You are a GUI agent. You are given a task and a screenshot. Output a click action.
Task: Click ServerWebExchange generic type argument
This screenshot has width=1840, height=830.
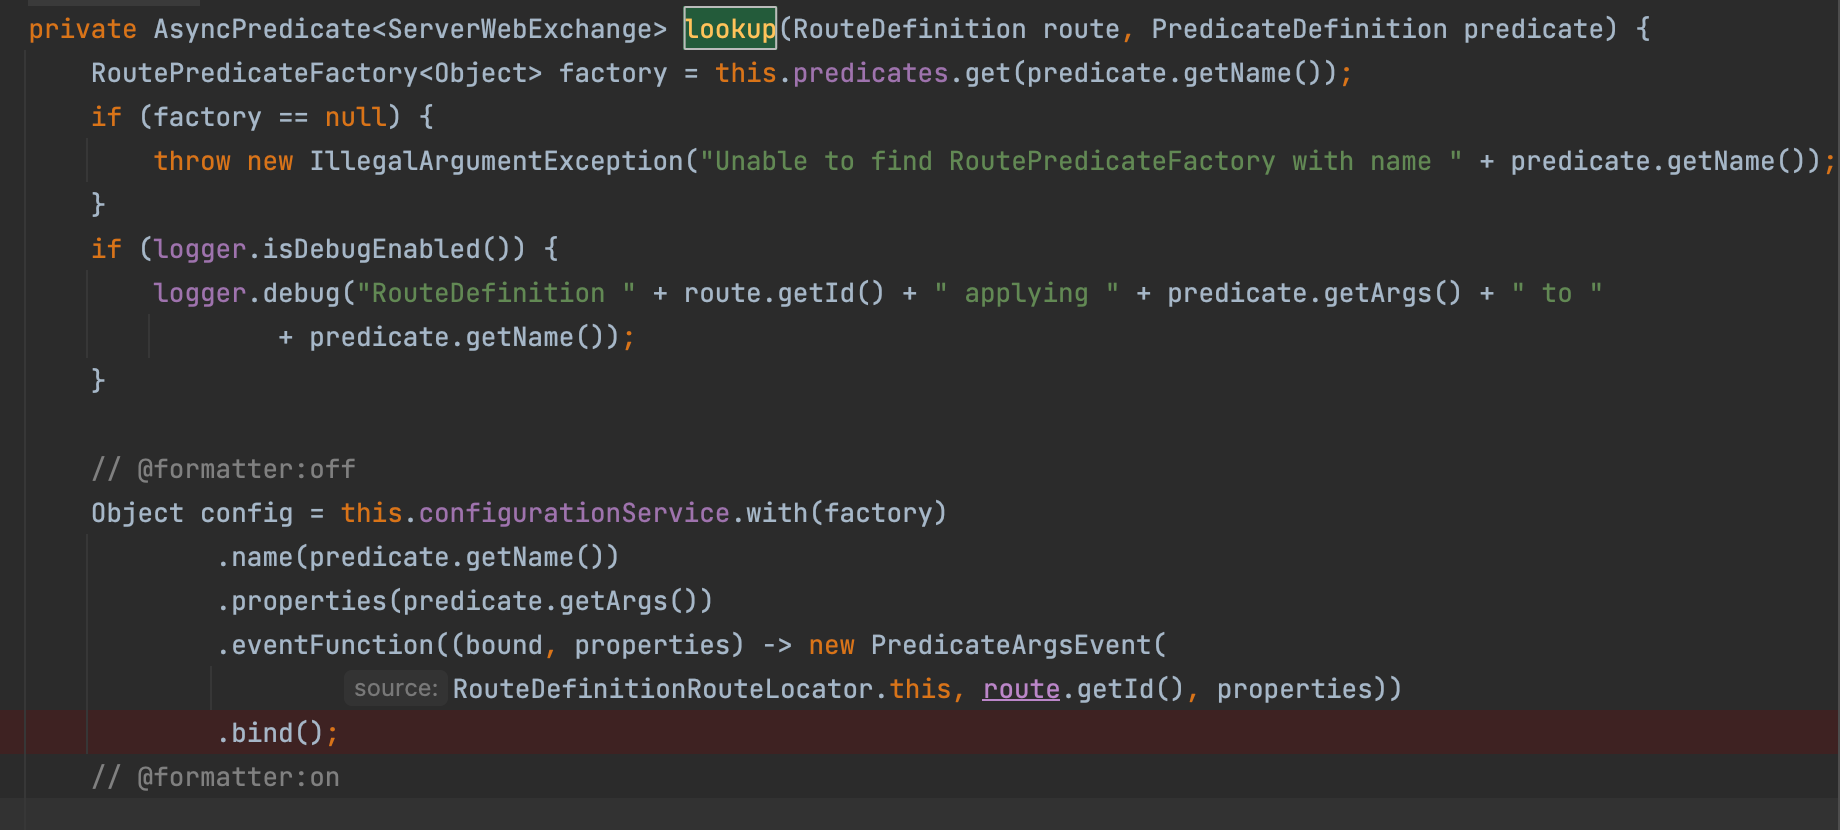(519, 29)
